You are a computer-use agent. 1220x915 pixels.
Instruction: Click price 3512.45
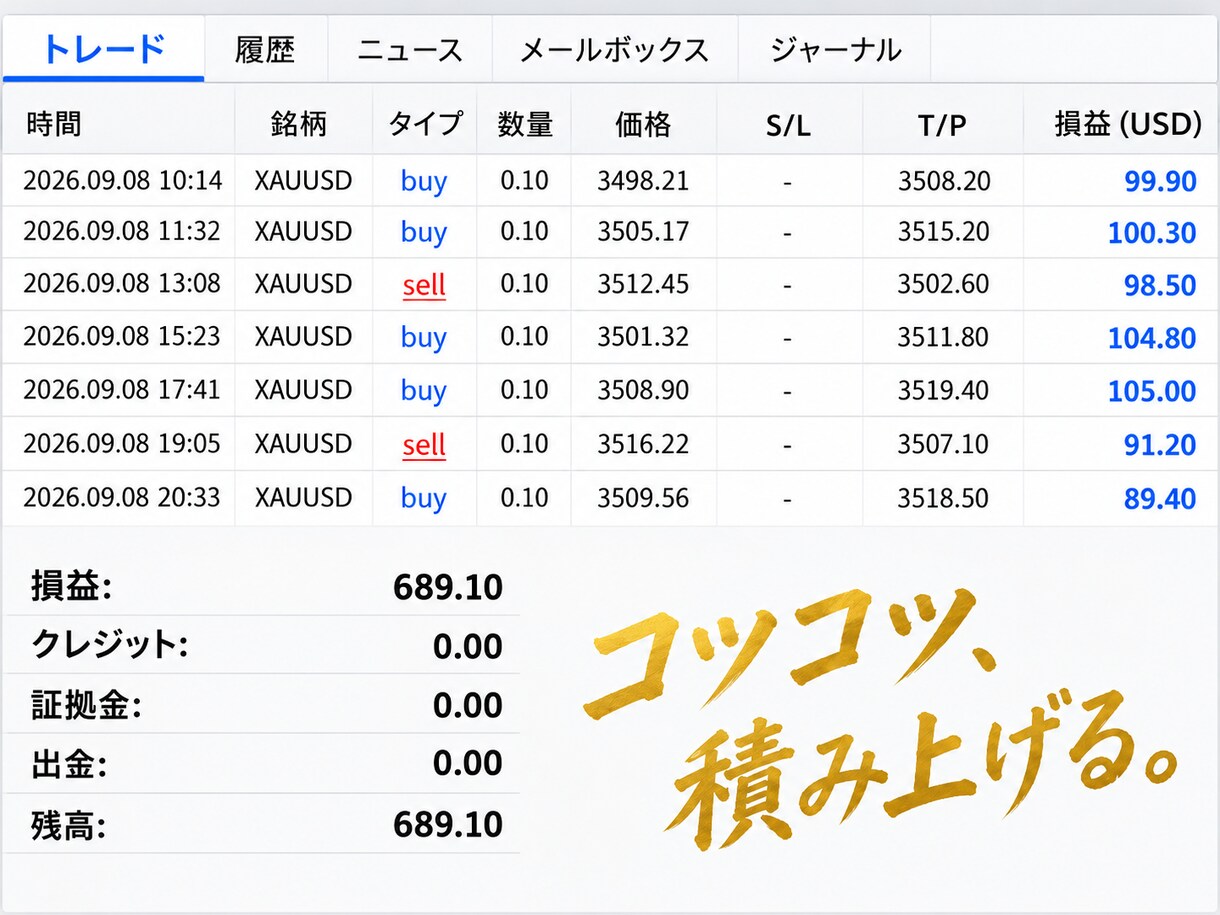pos(643,285)
